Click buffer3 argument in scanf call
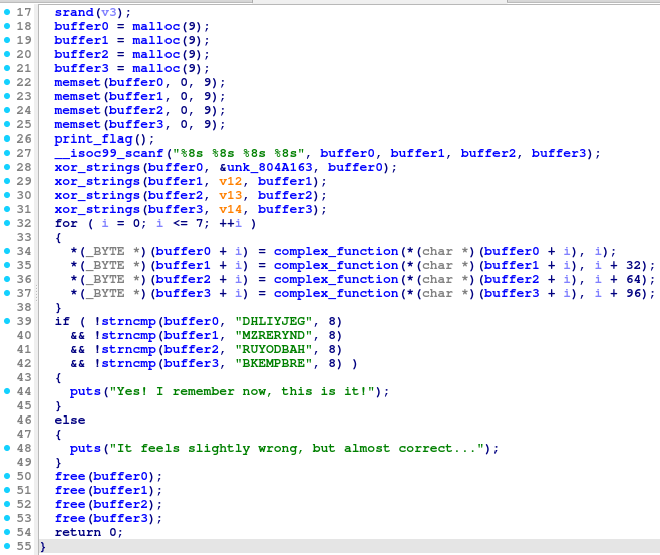The height and width of the screenshot is (555, 660). [x=559, y=153]
